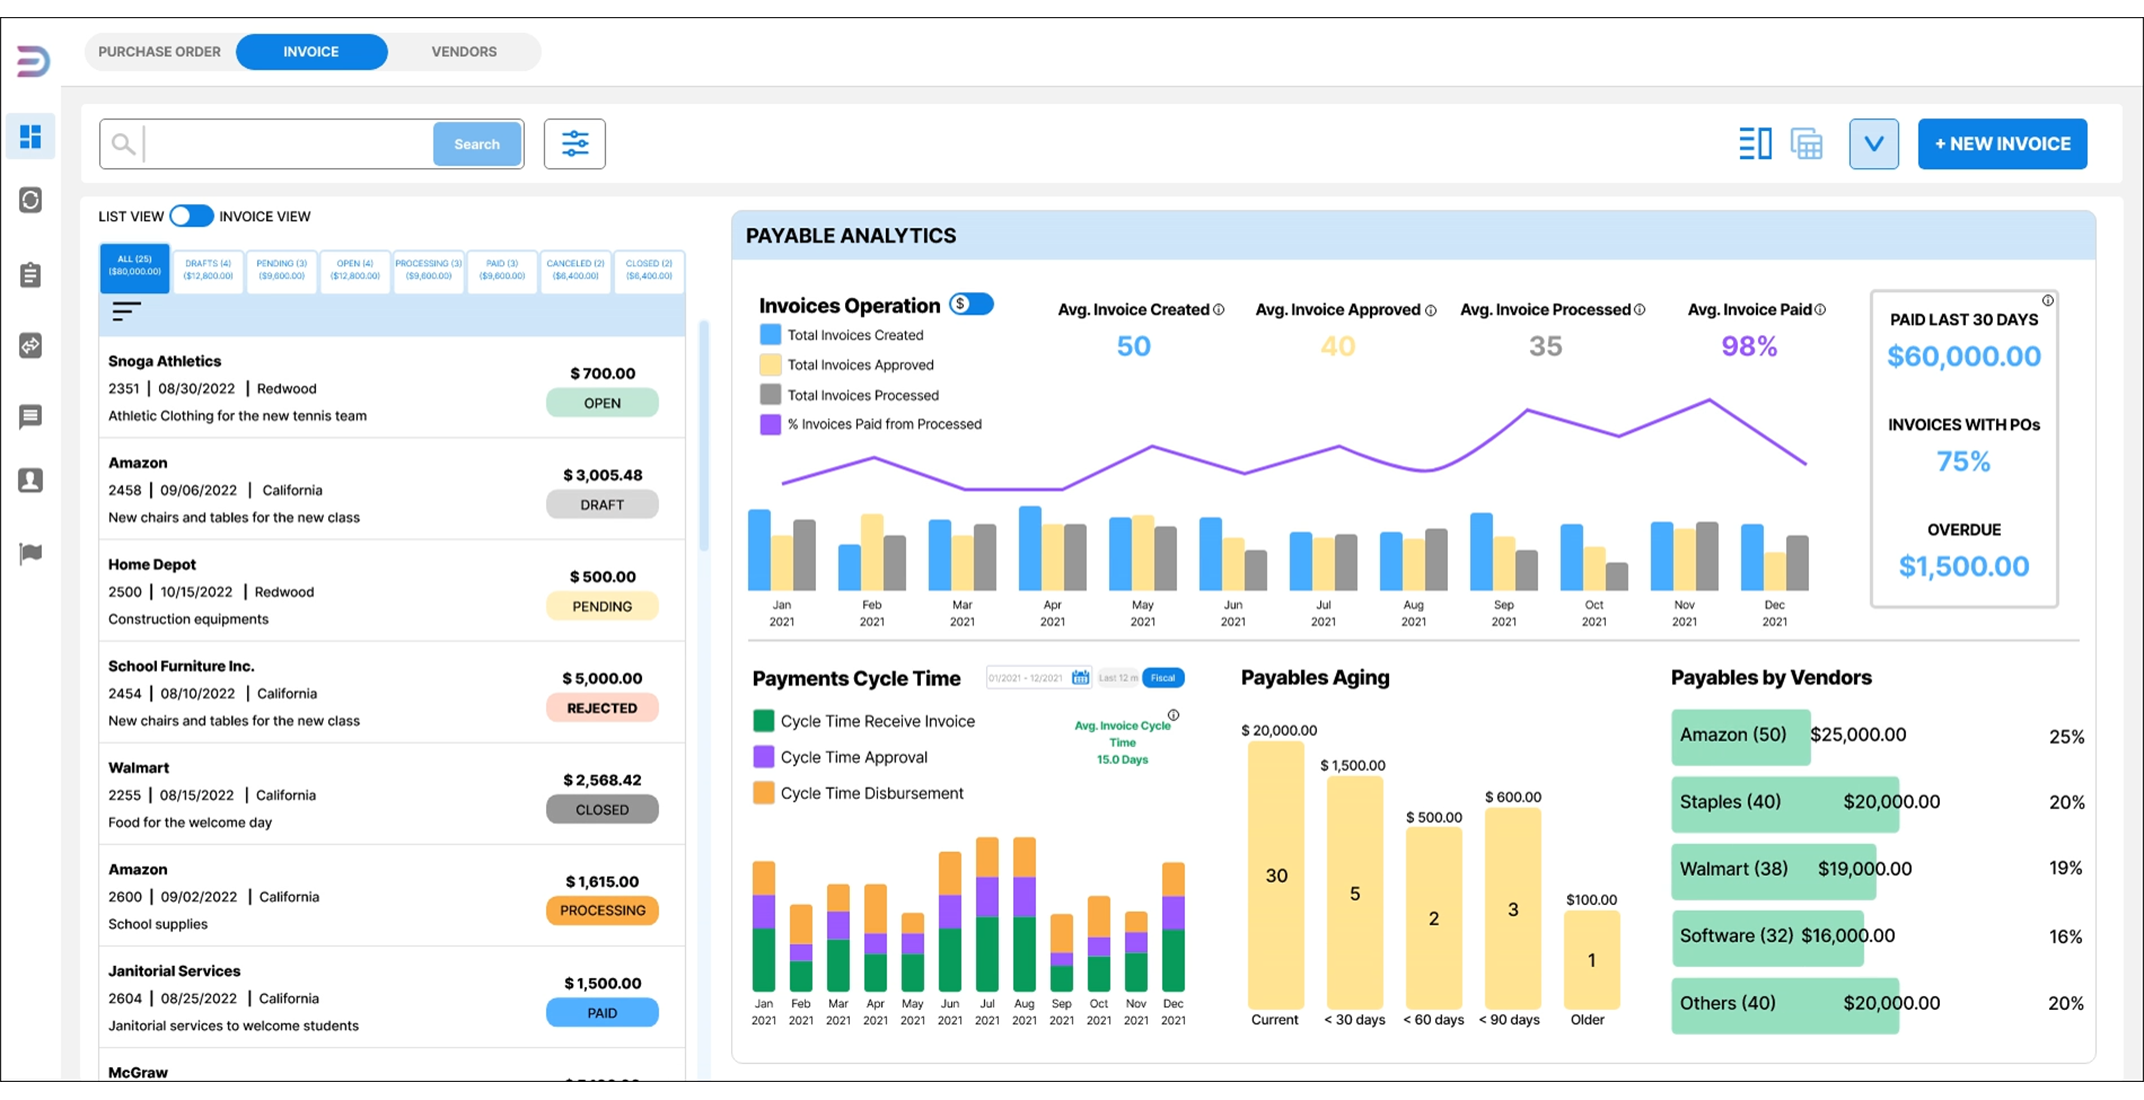The height and width of the screenshot is (1100, 2144).
Task: Open the dashboard grid icon in sidebar
Action: coord(30,136)
